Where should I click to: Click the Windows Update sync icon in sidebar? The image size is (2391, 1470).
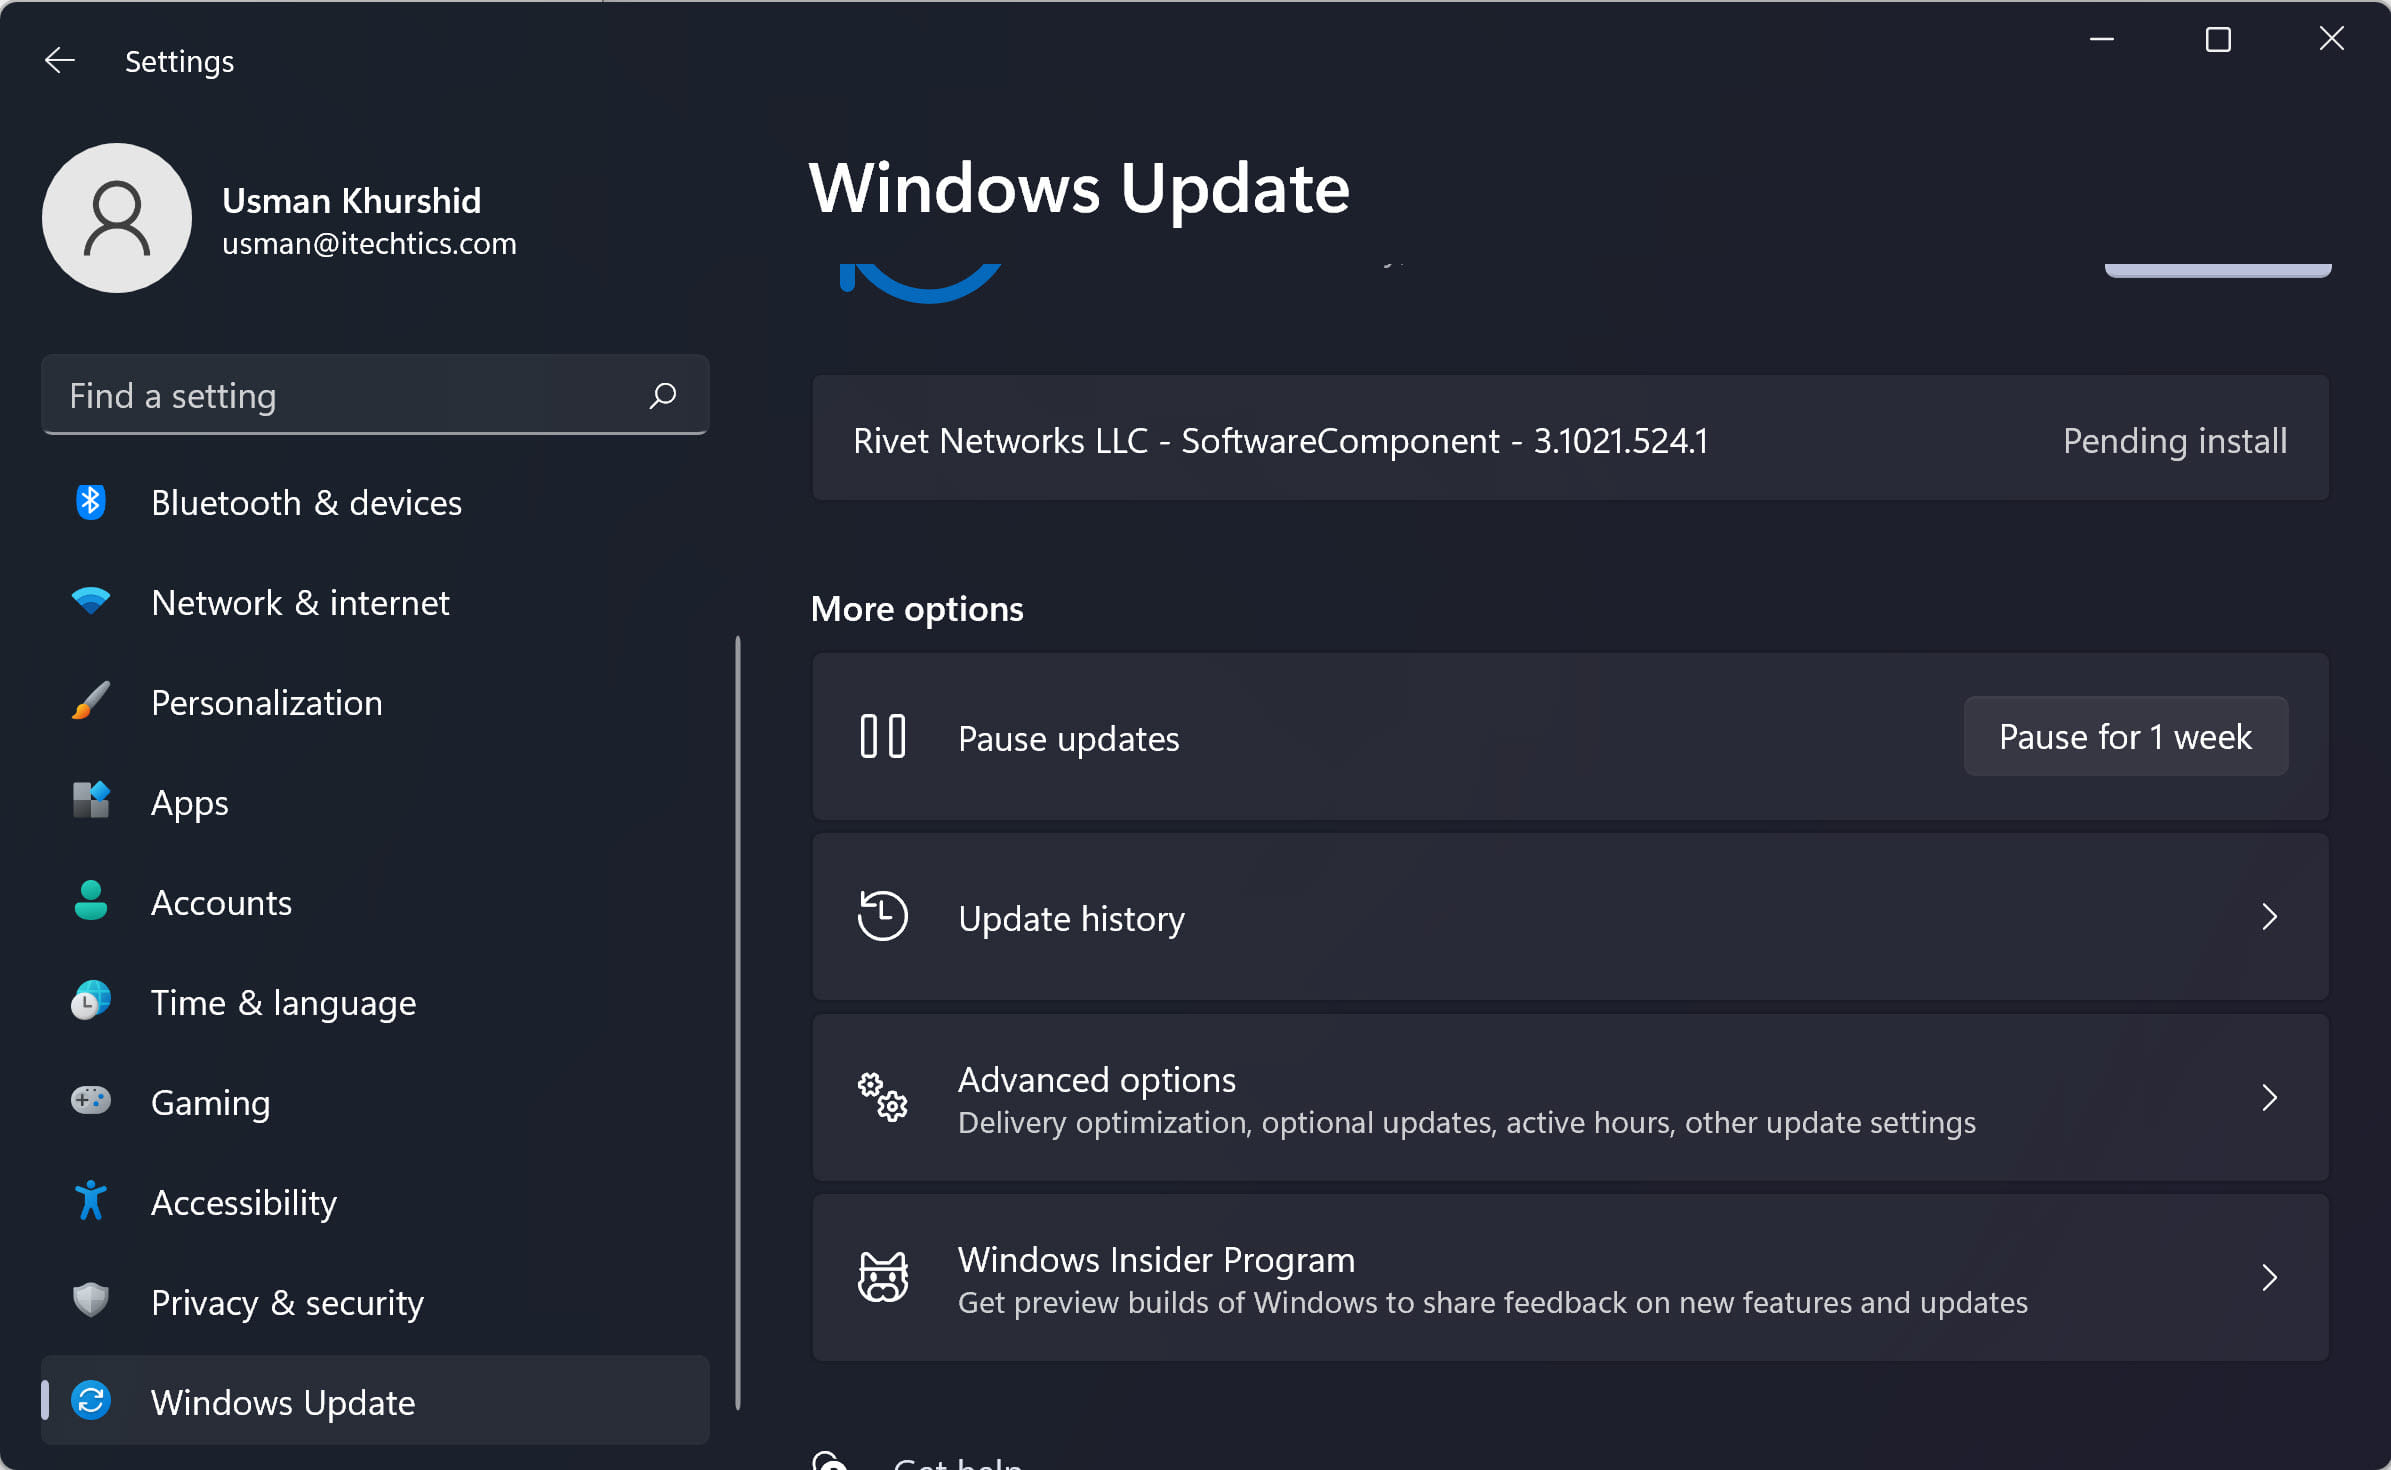91,1401
